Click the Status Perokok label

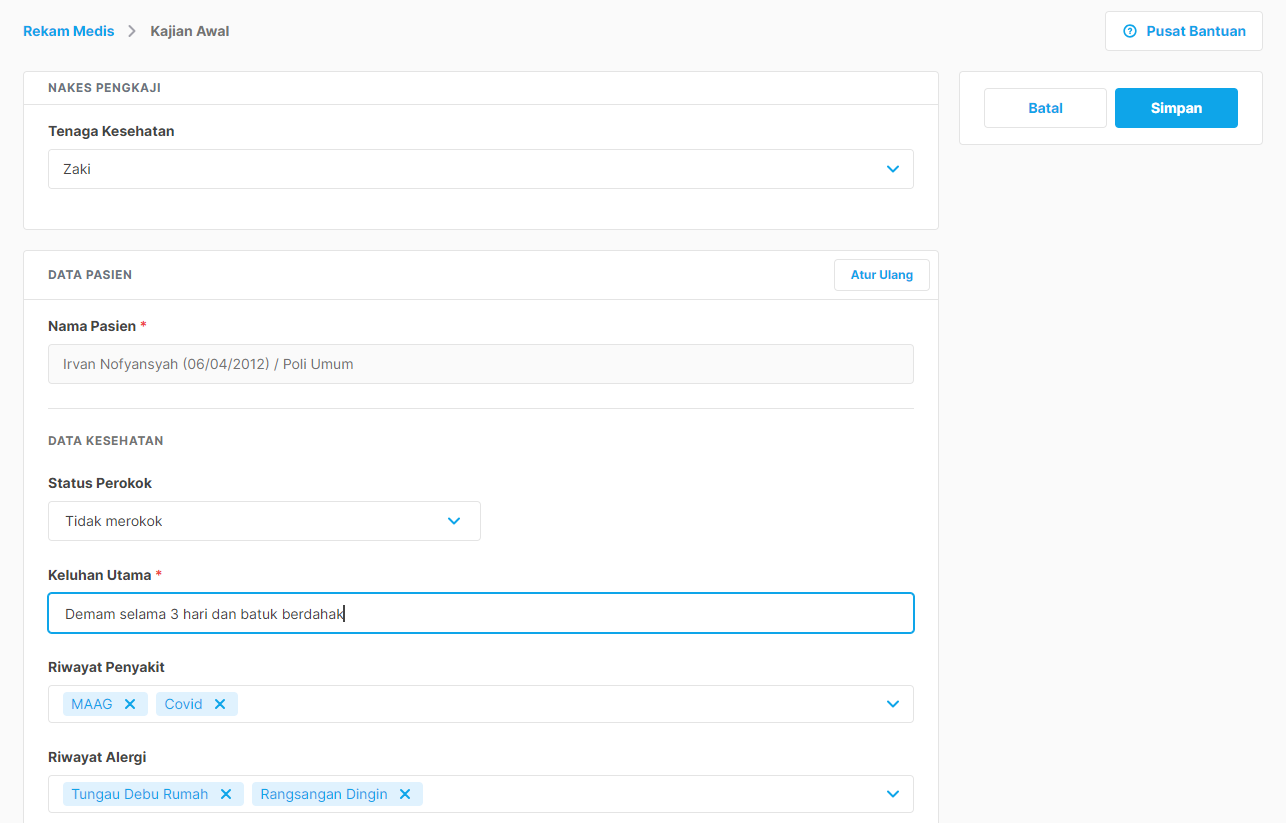pyautogui.click(x=100, y=483)
